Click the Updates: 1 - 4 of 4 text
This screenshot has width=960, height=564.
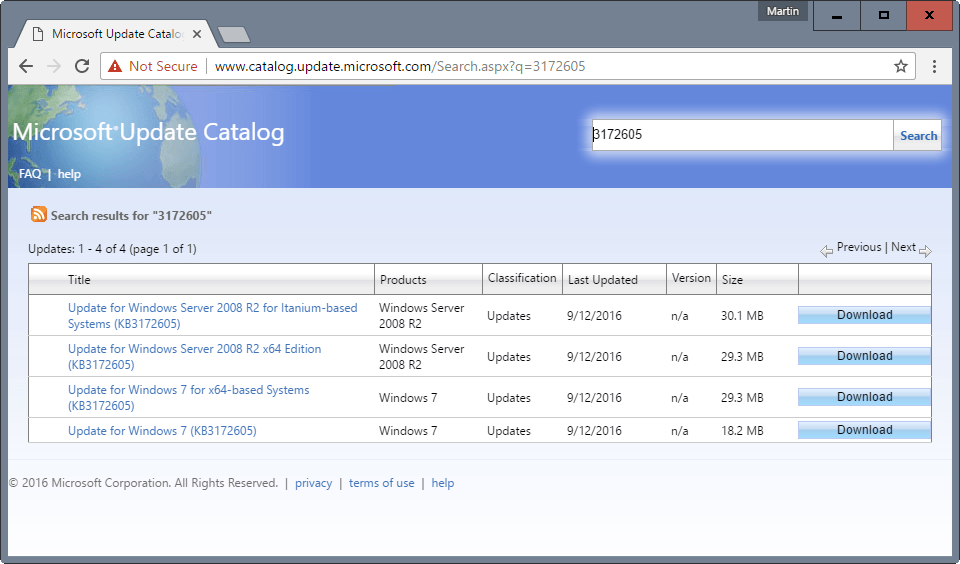(x=113, y=249)
